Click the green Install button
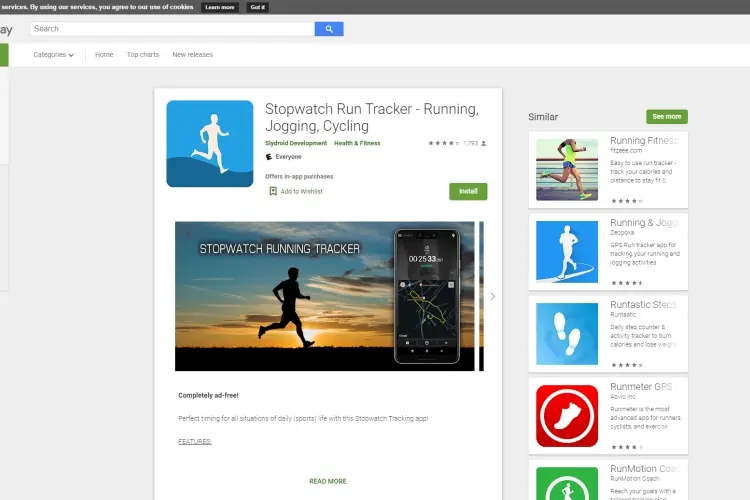Screen dimensions: 750x500 [468, 191]
